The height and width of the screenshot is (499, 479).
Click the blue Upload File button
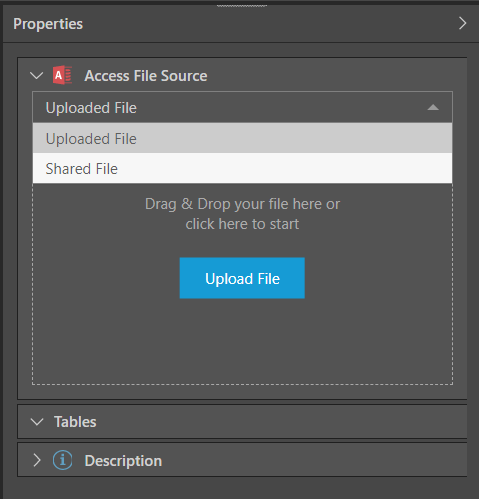tap(242, 278)
